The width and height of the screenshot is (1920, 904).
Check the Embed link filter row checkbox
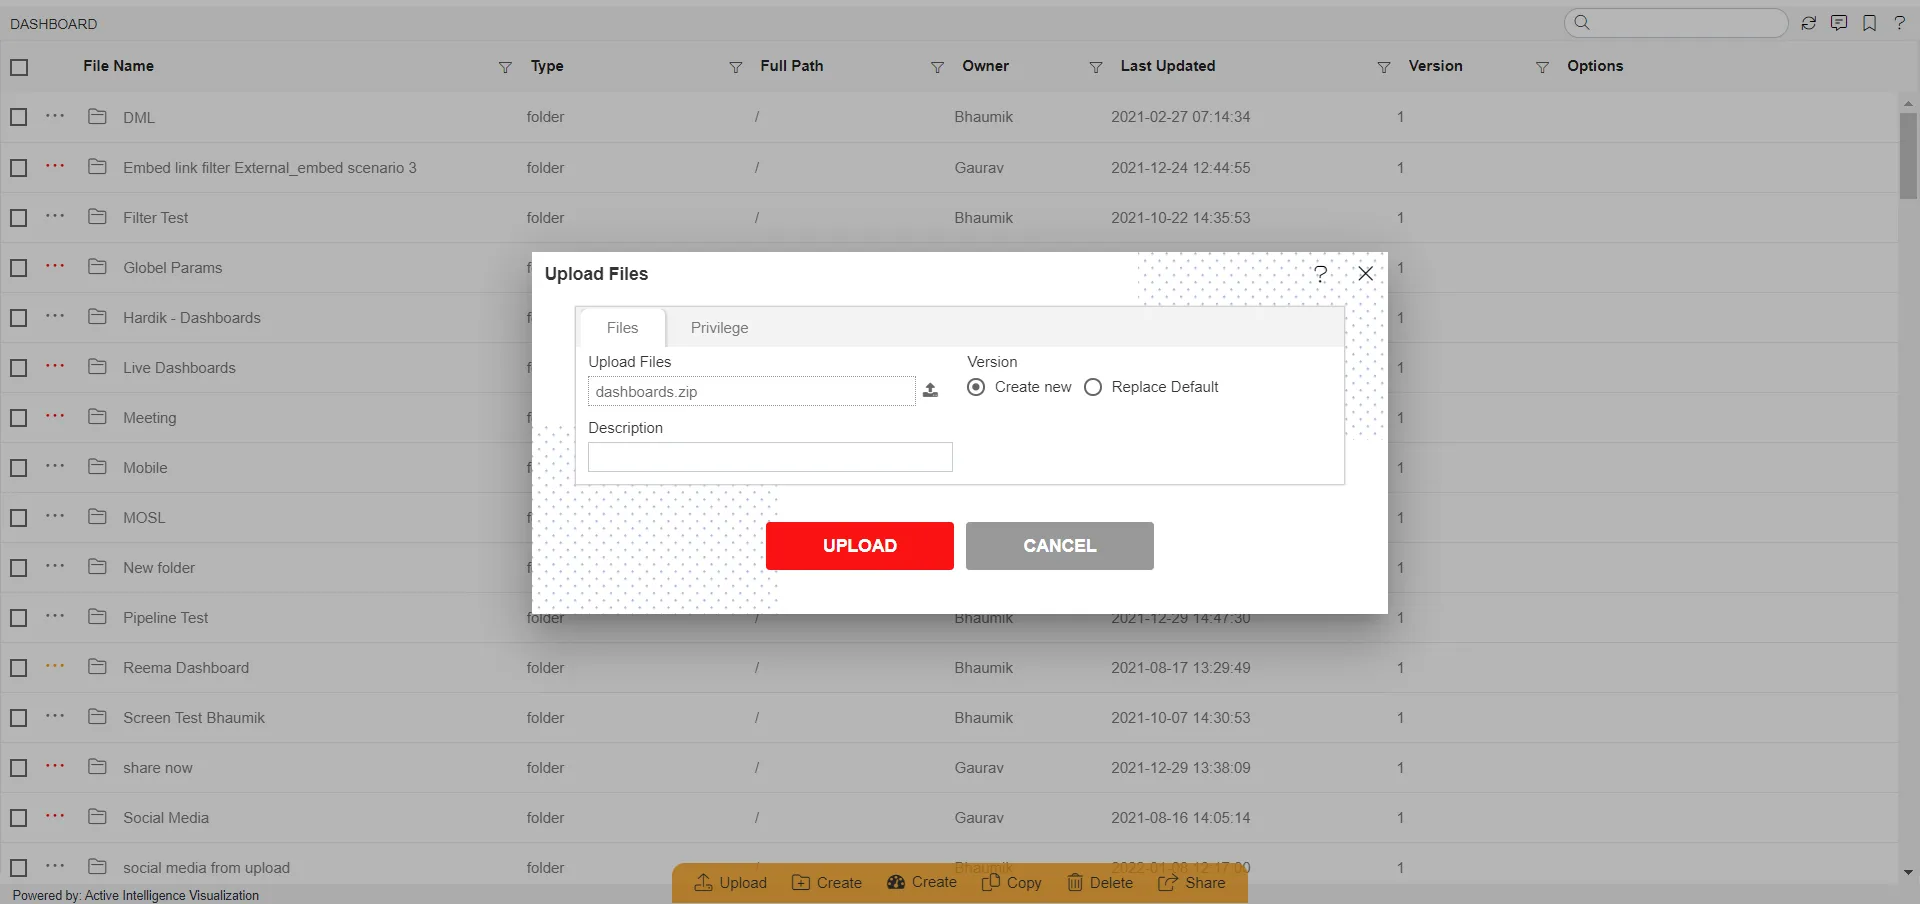click(19, 167)
